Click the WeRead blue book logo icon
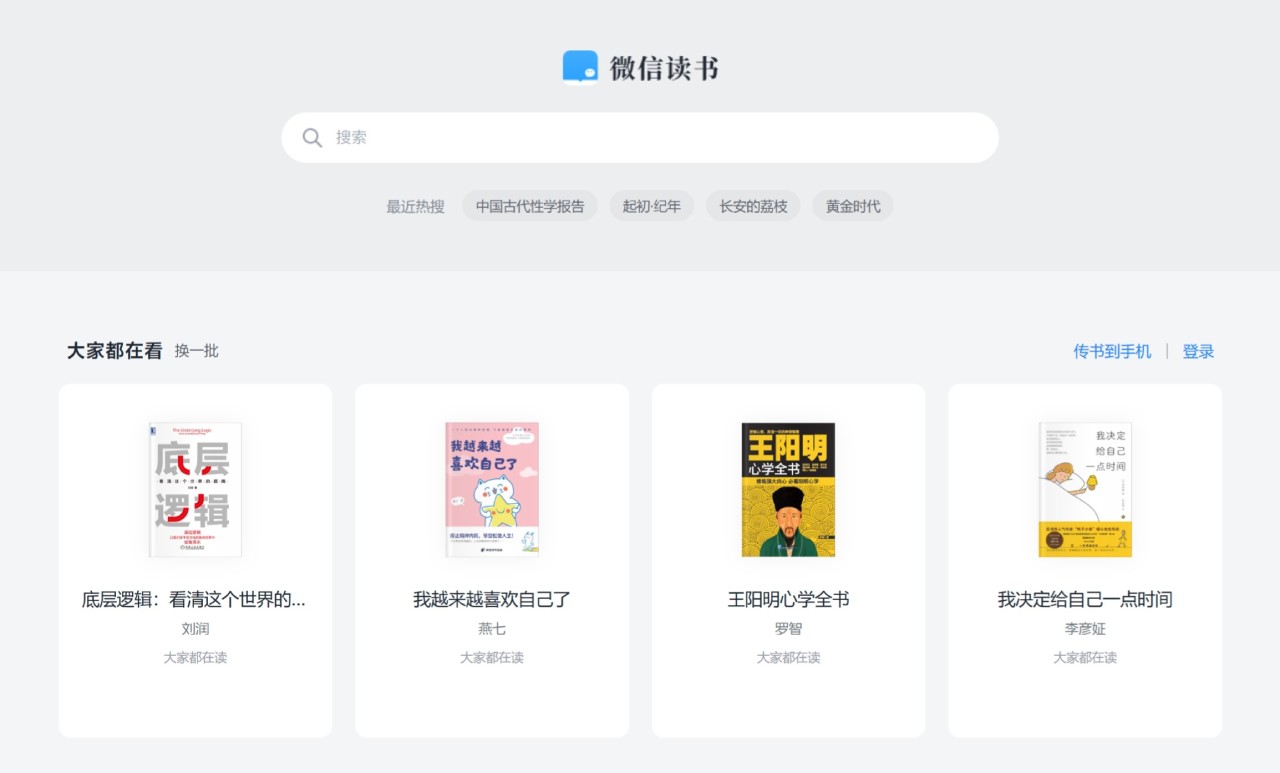This screenshot has width=1280, height=773. tap(580, 67)
